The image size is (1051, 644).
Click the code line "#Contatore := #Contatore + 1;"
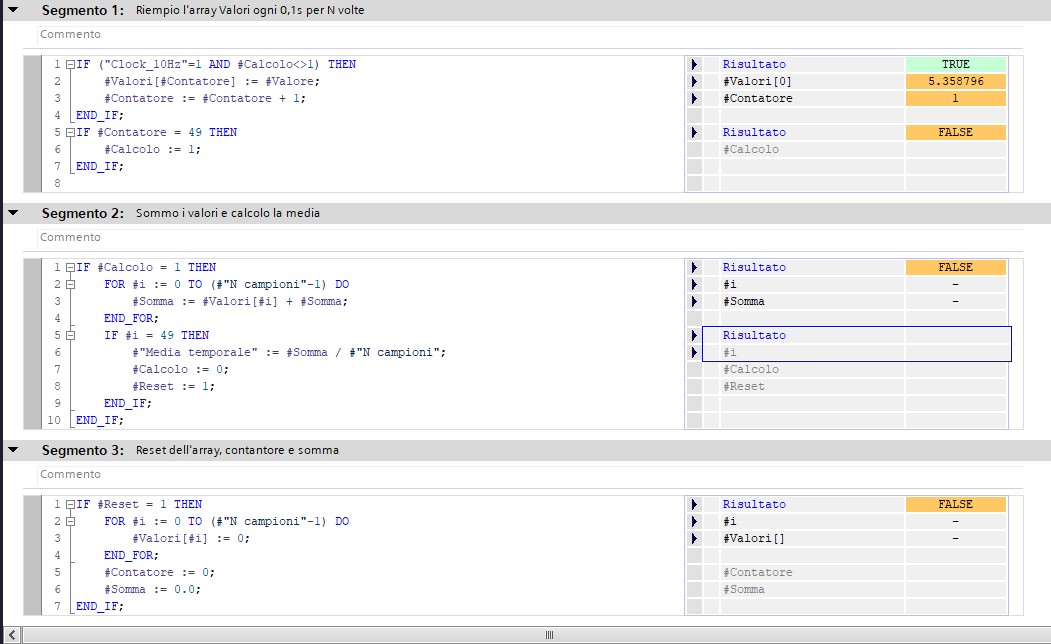tap(204, 99)
